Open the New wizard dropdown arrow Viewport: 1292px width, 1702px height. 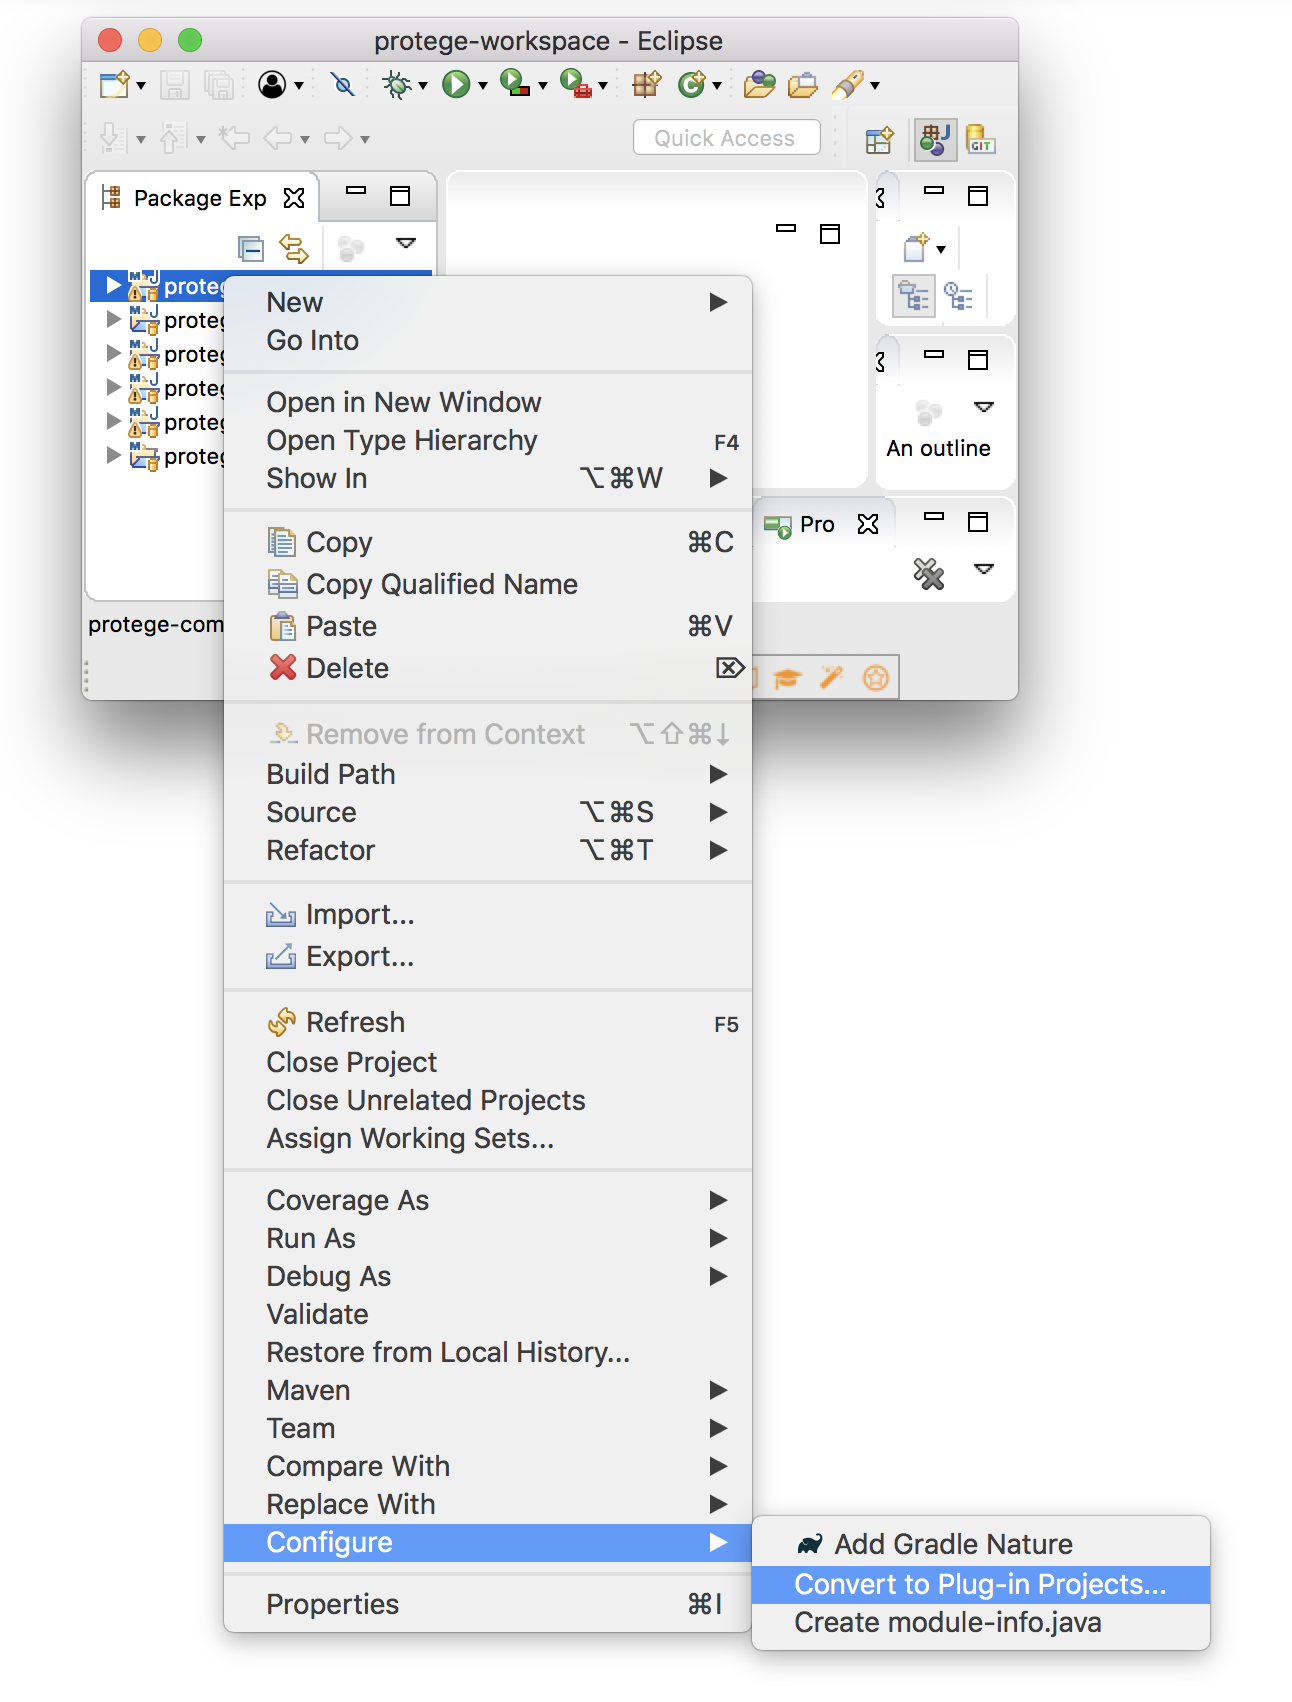(140, 86)
